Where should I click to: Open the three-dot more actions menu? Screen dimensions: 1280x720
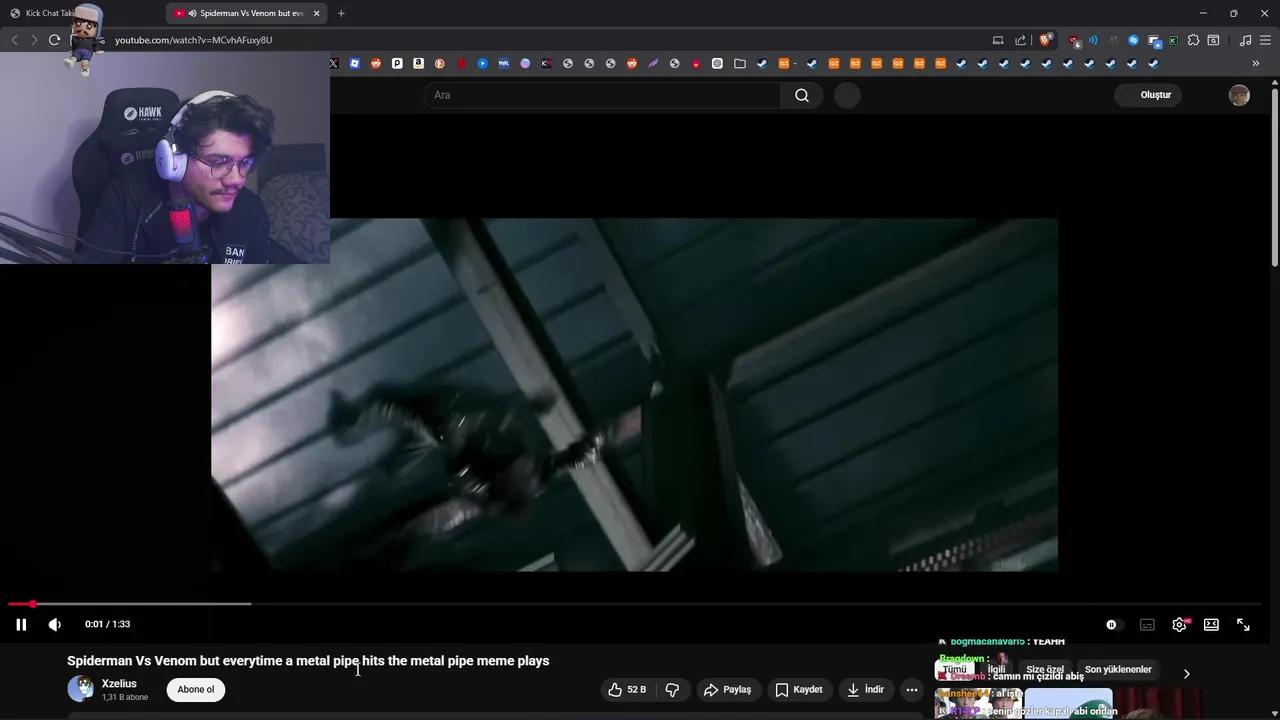pos(911,689)
